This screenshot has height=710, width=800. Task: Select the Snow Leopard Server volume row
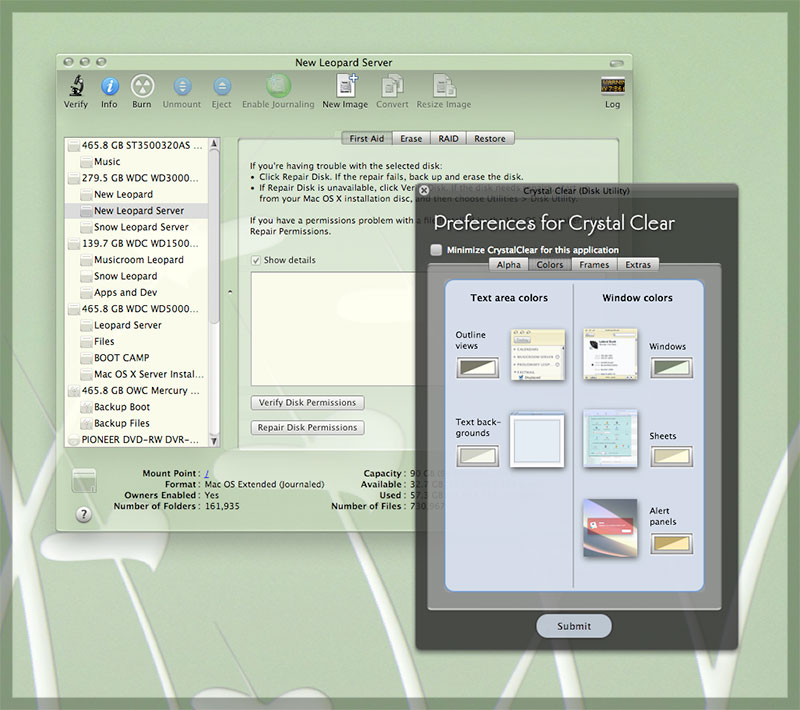tap(137, 227)
